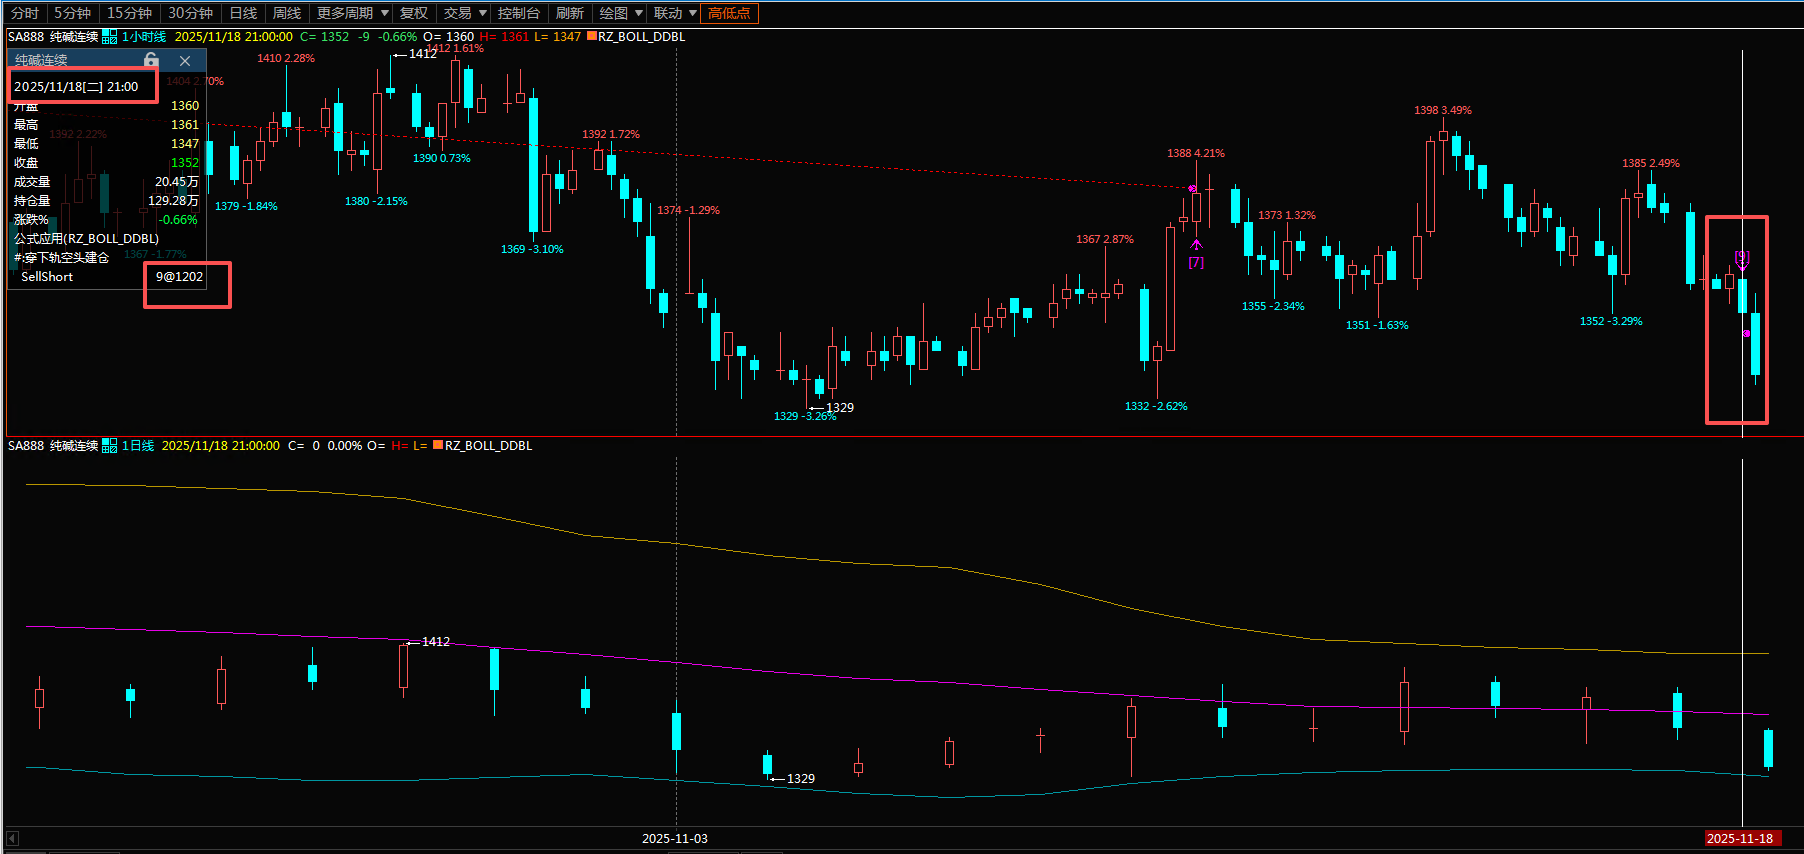Open the 控制台 console button
This screenshot has height=854, width=1804.
(519, 13)
